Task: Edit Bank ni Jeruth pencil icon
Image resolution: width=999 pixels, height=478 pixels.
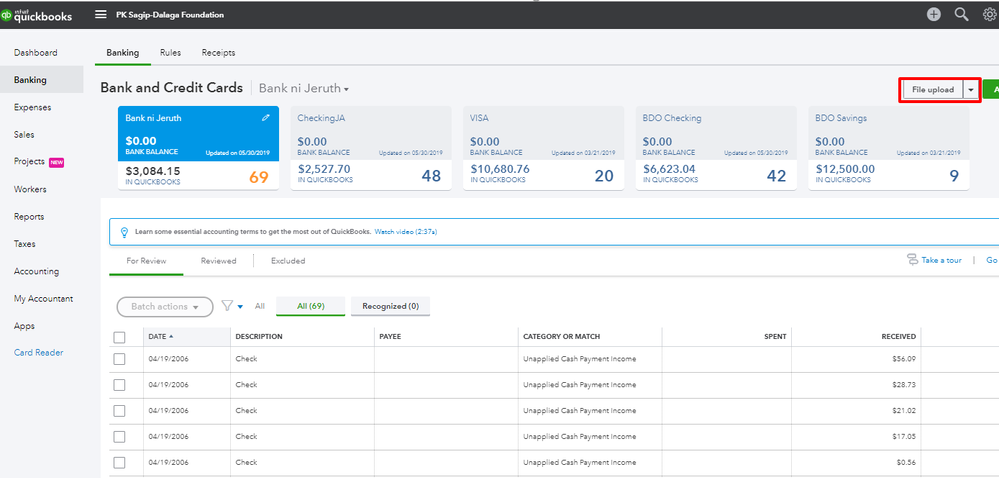Action: [266, 118]
